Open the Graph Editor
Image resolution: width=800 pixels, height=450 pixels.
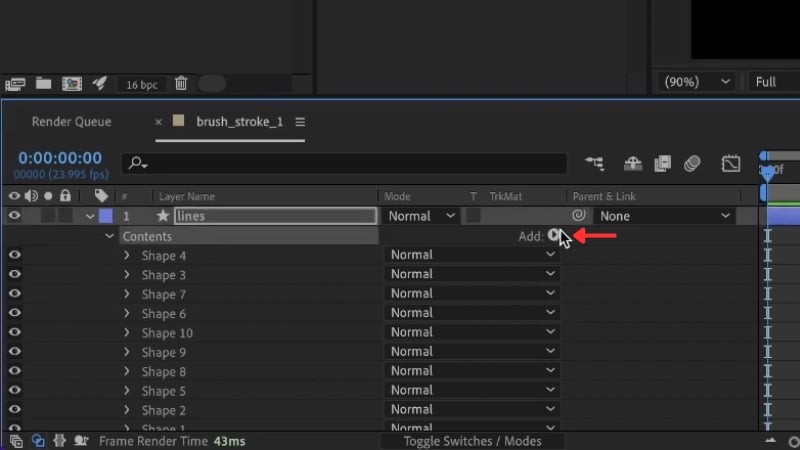click(x=731, y=163)
